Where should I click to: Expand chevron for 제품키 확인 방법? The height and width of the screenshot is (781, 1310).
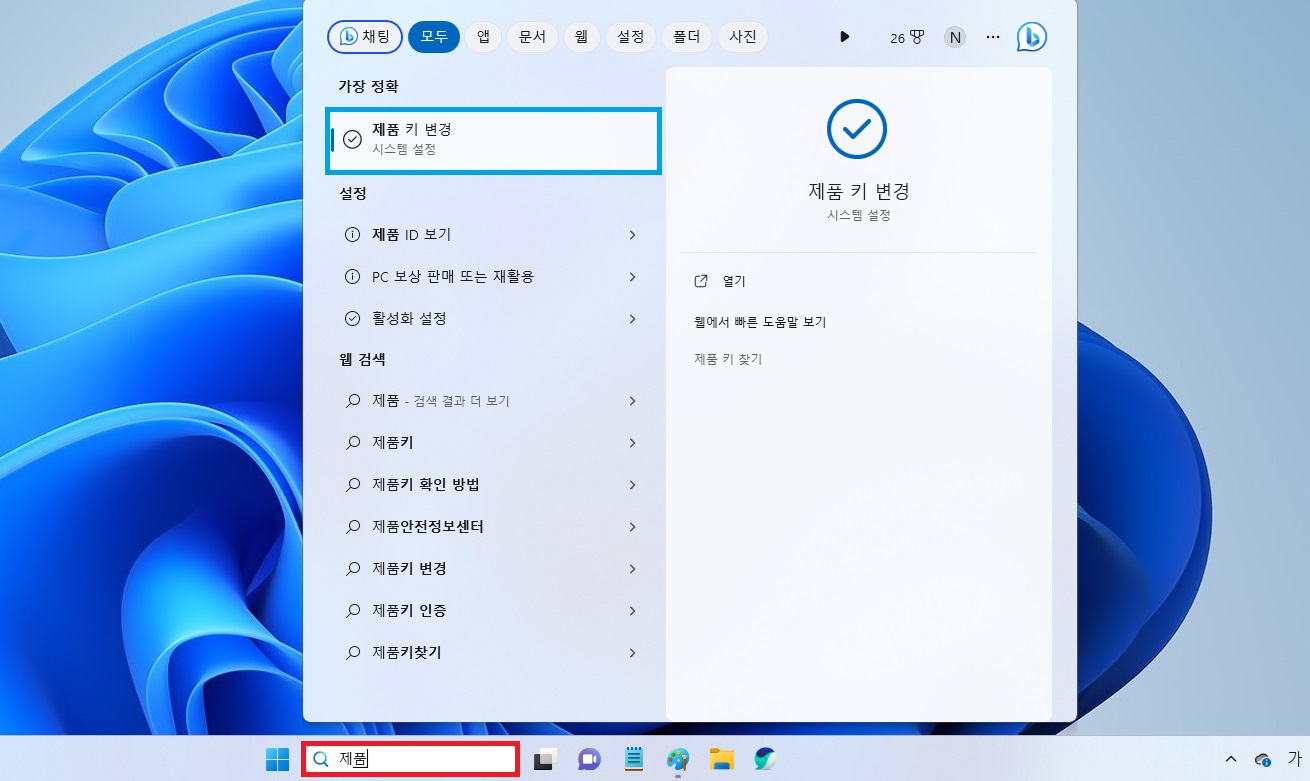pyautogui.click(x=633, y=485)
